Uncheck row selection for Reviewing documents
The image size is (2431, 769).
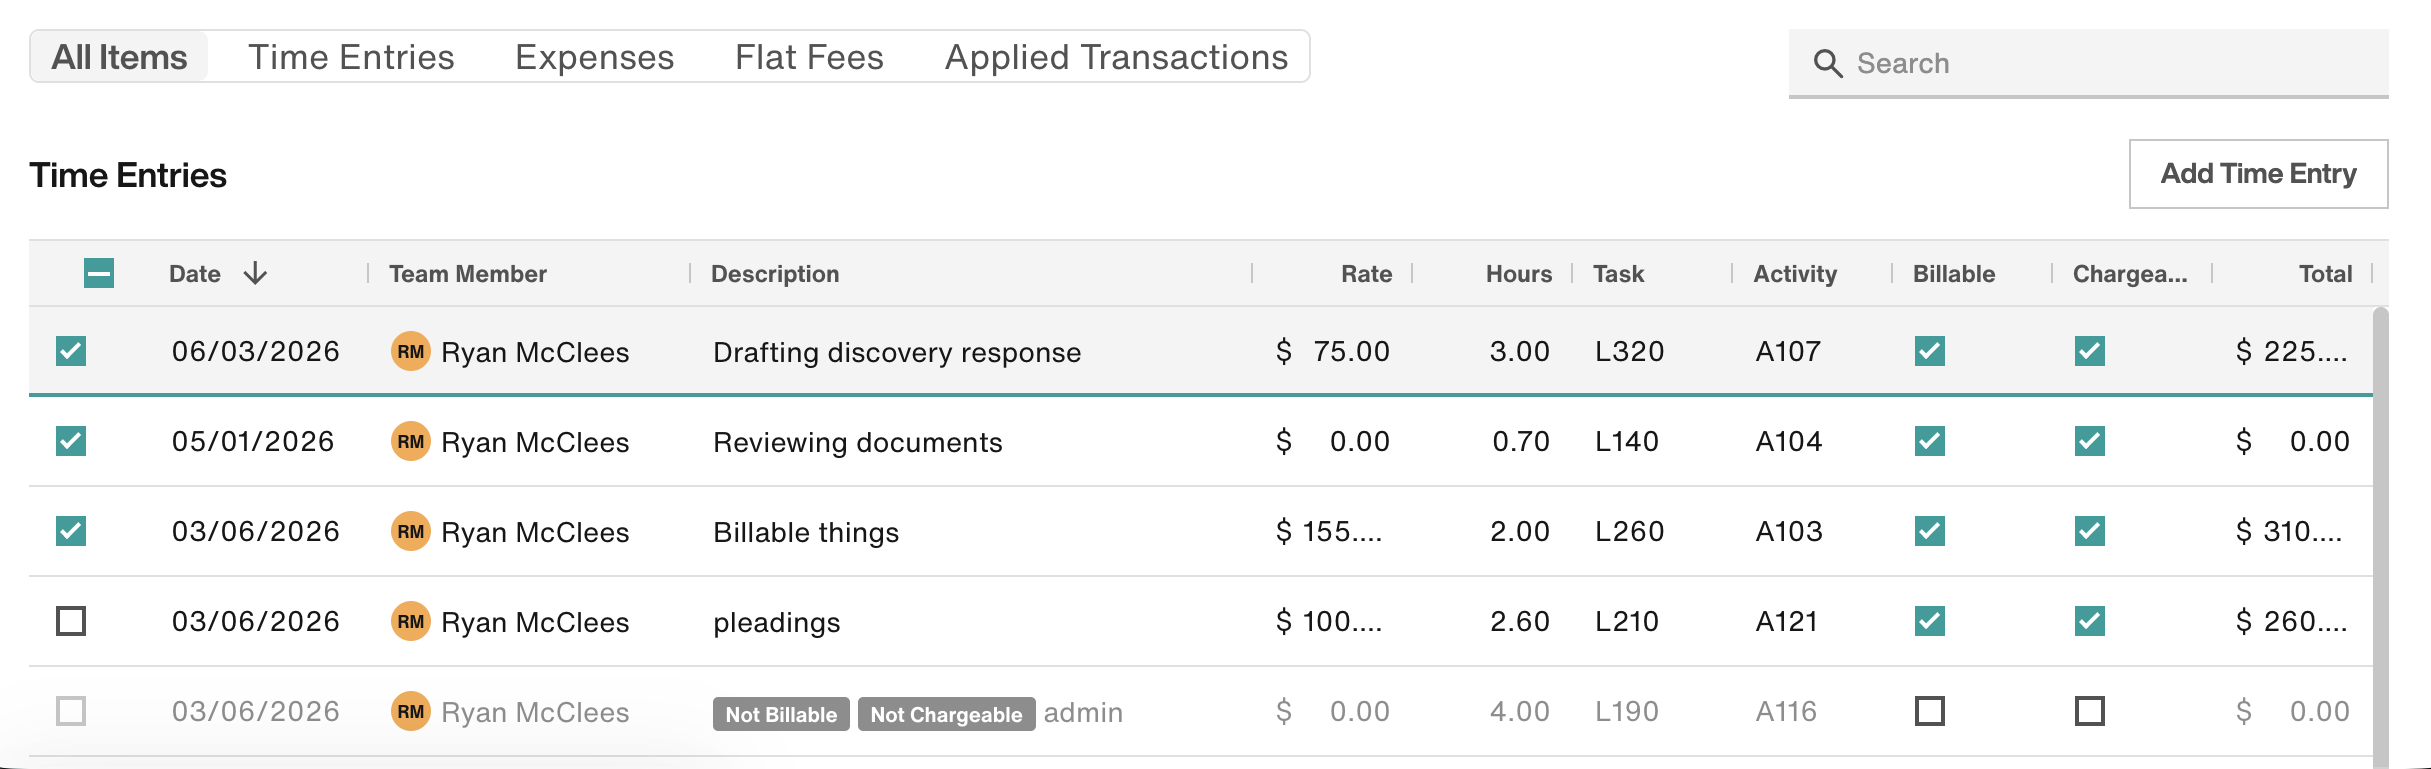(x=71, y=441)
